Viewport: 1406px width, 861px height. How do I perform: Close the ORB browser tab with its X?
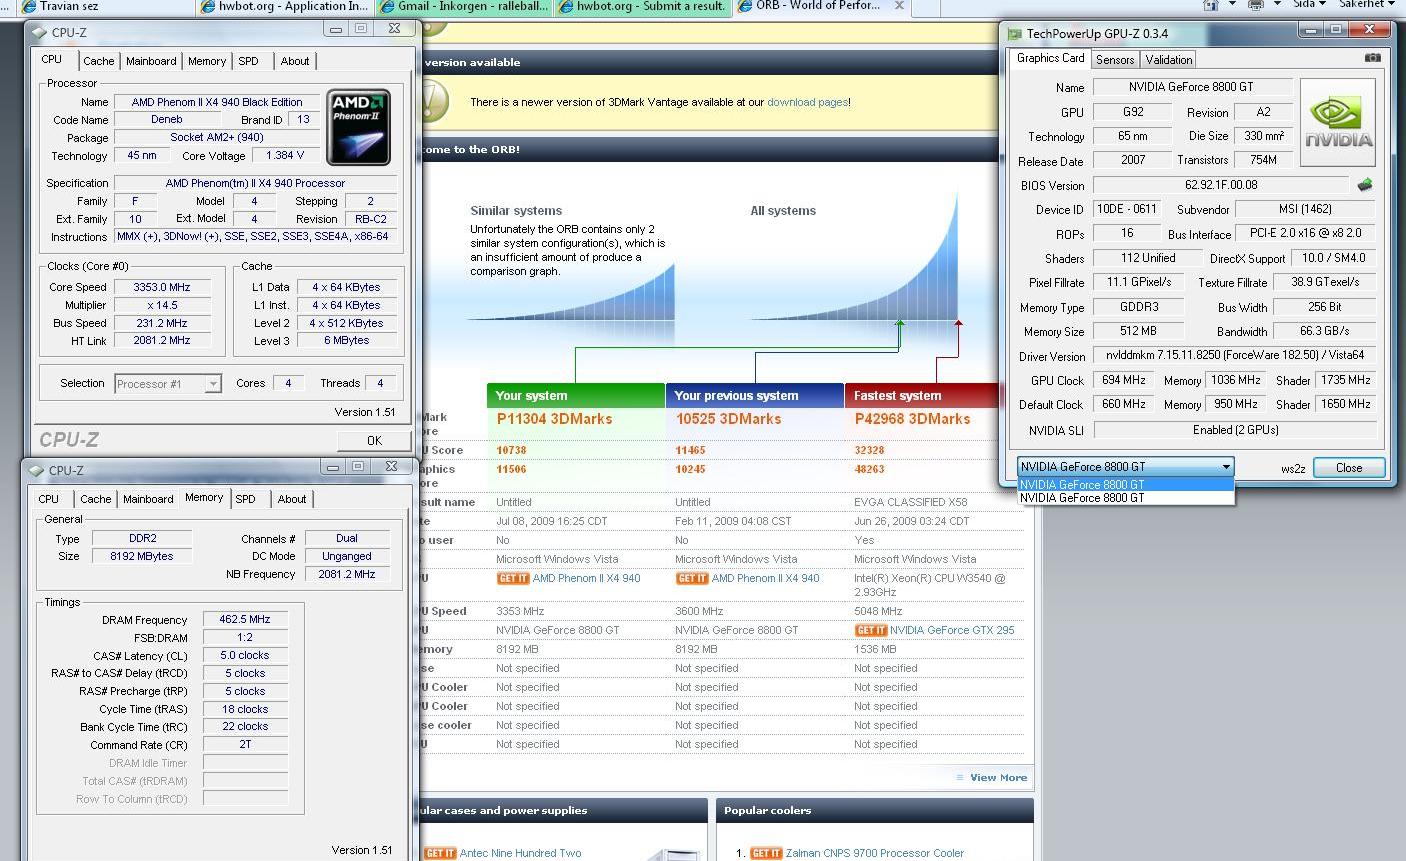point(899,5)
